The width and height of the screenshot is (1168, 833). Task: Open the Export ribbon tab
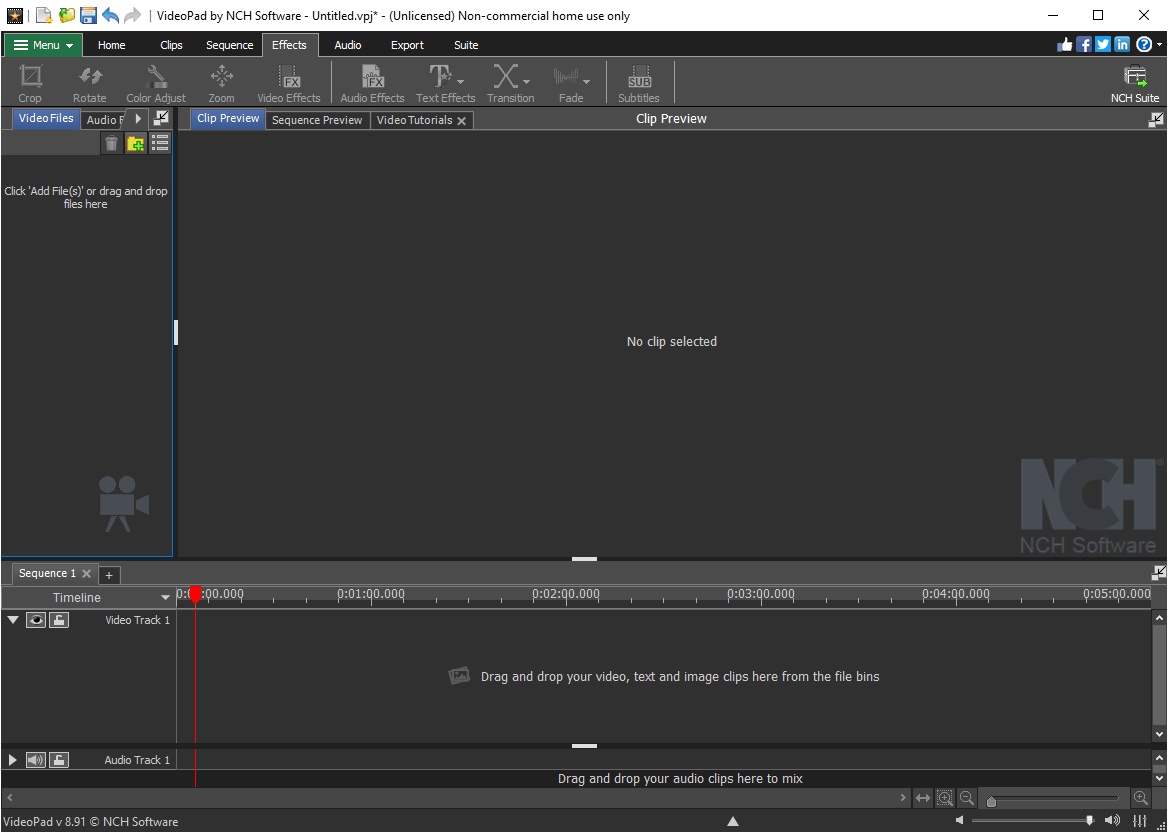pyautogui.click(x=407, y=45)
